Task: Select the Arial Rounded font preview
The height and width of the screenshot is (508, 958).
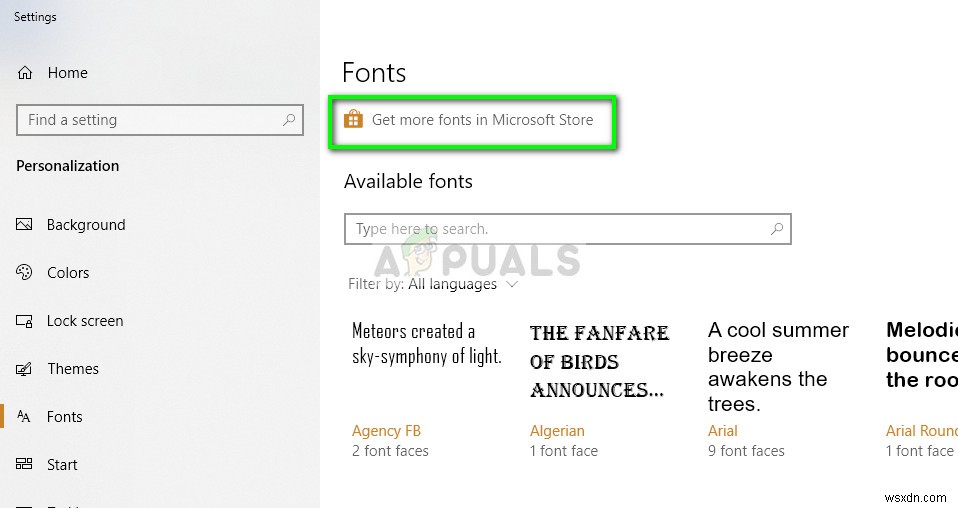Action: coord(921,355)
